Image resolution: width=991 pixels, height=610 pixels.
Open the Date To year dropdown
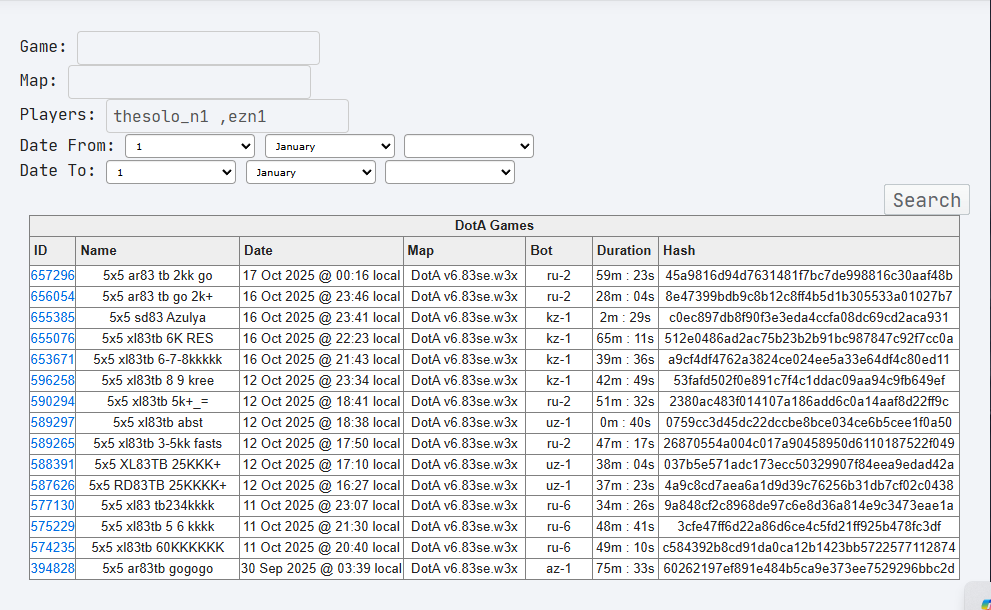pos(450,172)
